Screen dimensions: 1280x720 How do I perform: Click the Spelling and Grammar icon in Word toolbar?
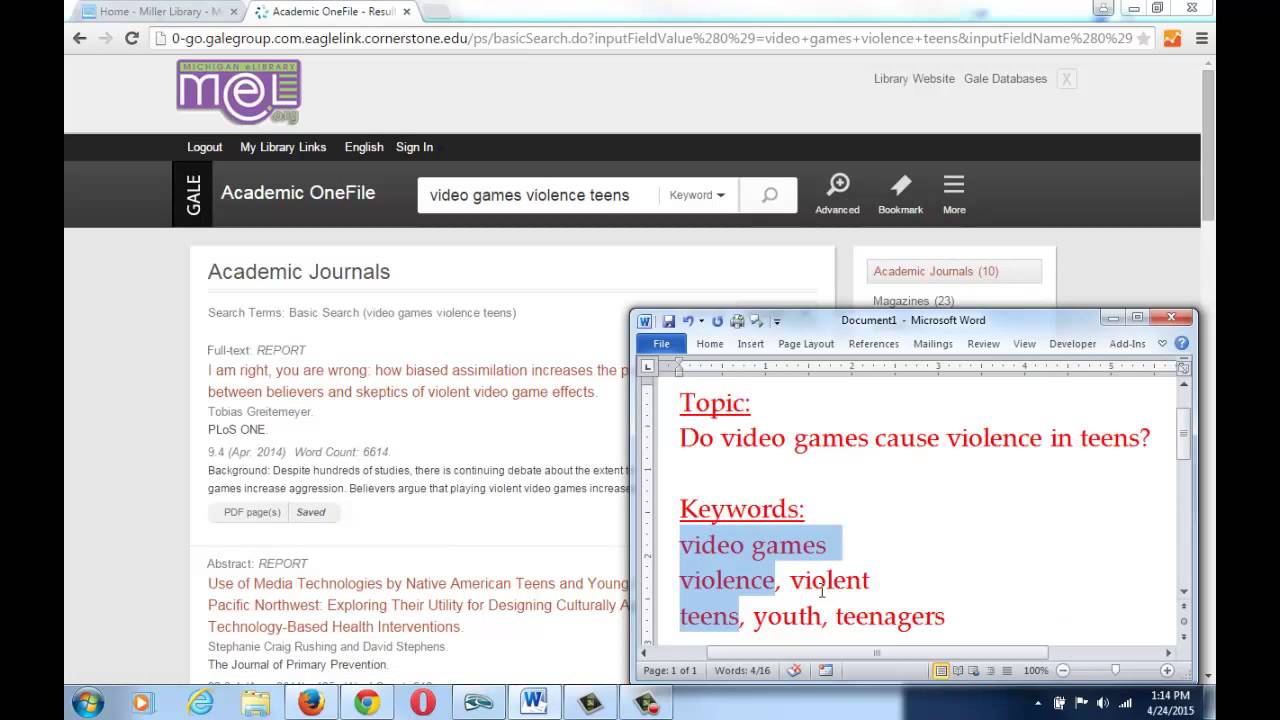pos(756,321)
